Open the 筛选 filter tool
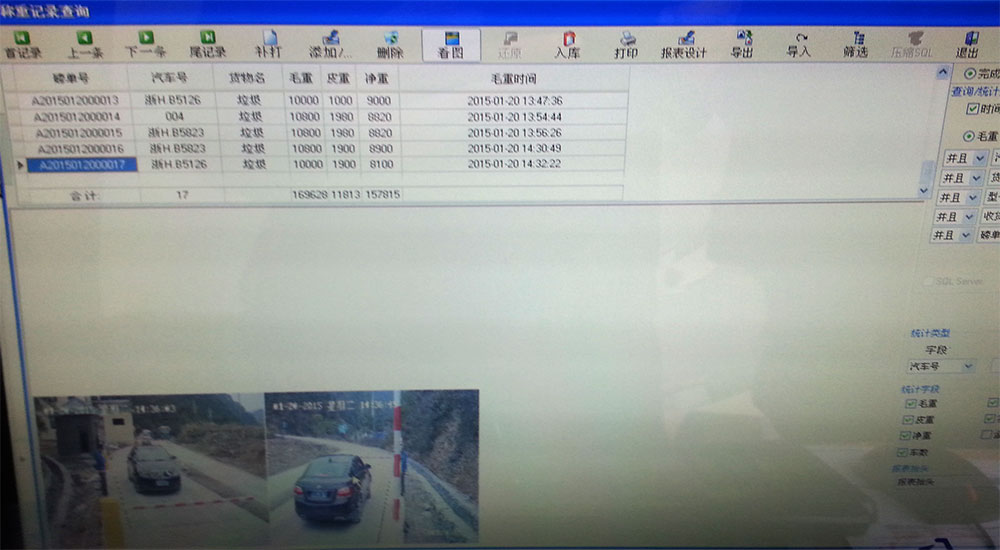Screen dimensions: 1000x550 tap(856, 44)
